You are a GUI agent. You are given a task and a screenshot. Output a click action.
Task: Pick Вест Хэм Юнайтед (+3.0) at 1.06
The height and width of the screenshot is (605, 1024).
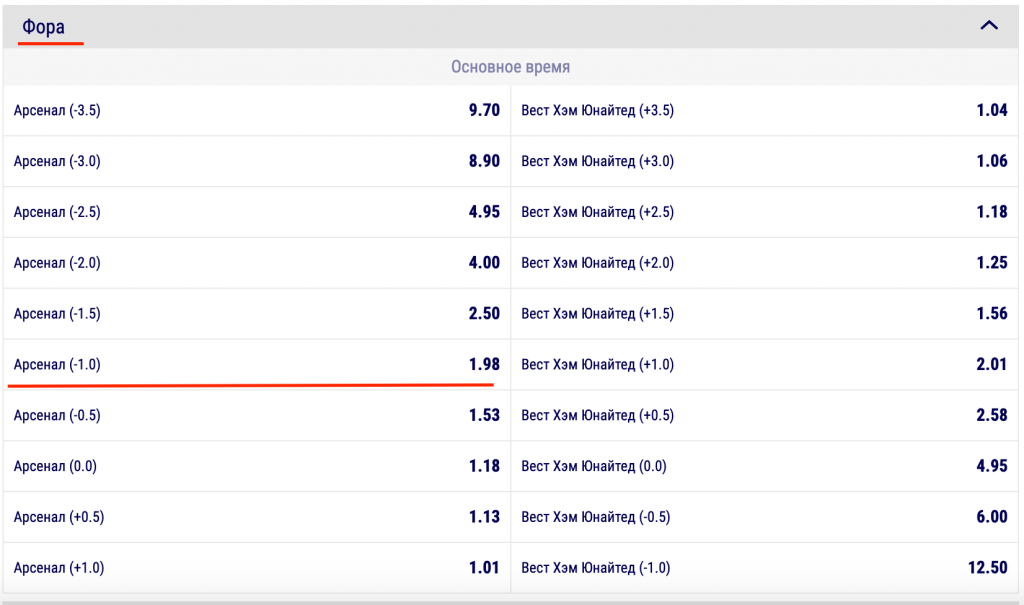(x=764, y=161)
